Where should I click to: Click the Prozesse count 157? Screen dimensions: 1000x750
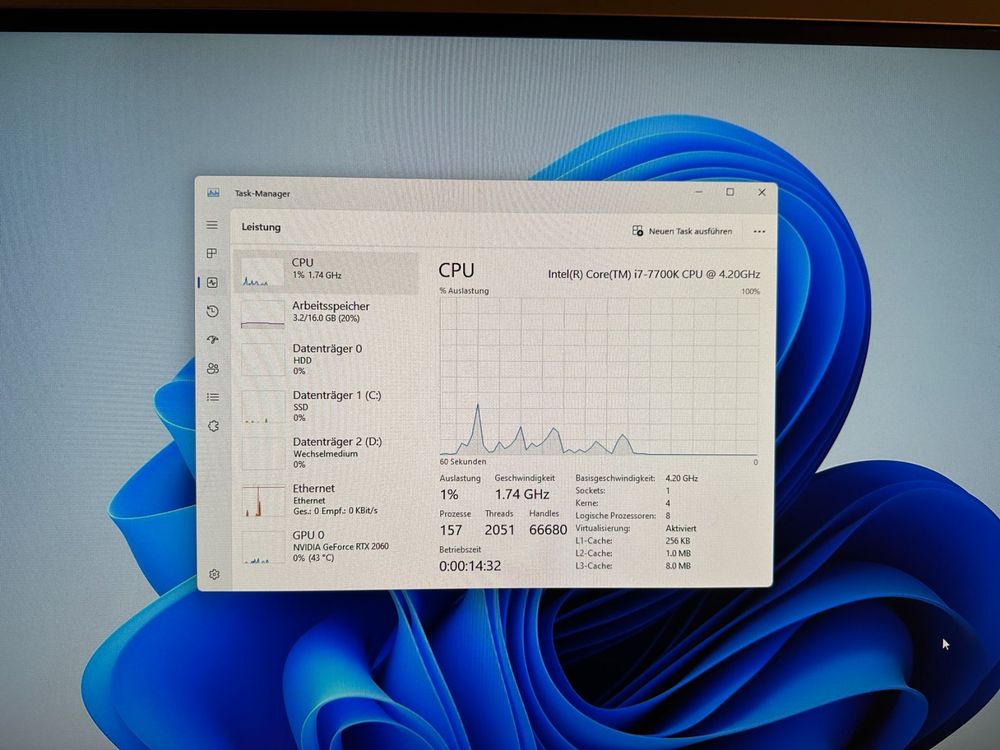451,530
